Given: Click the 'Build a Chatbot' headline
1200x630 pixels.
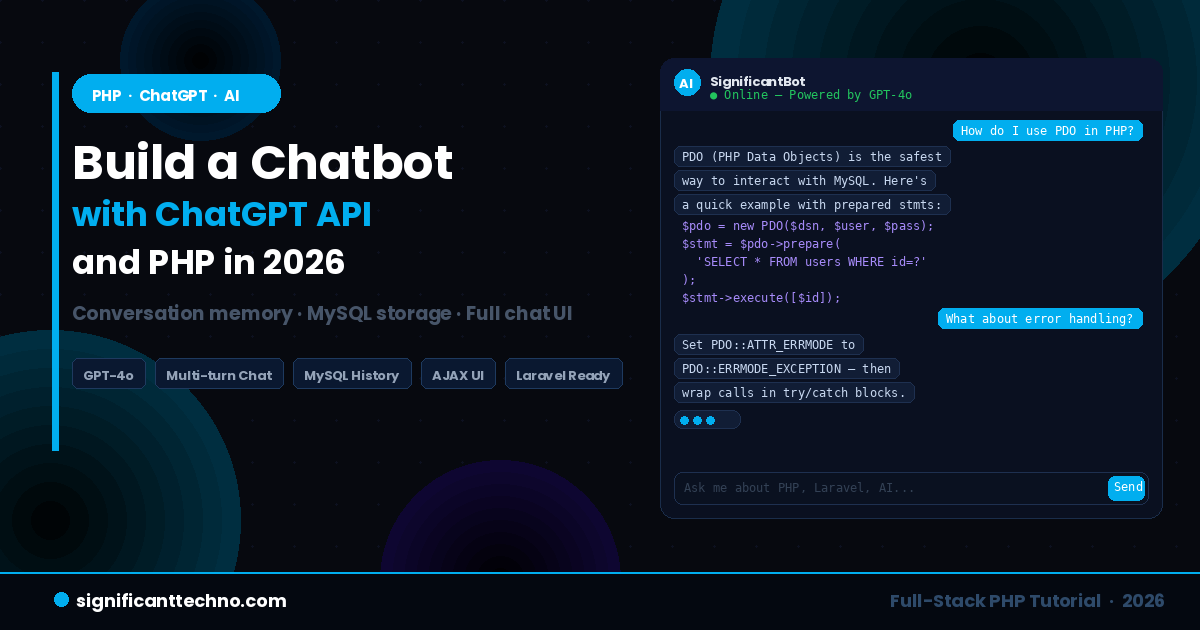Looking at the screenshot, I should coord(263,162).
